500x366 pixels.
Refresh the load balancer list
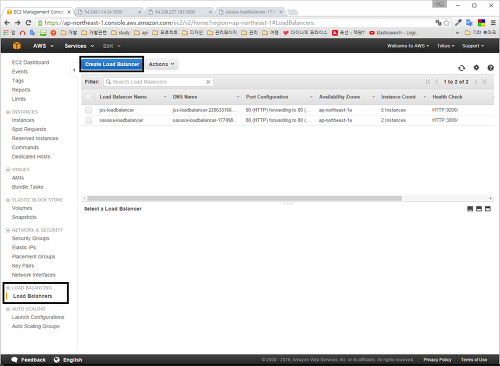(x=462, y=68)
